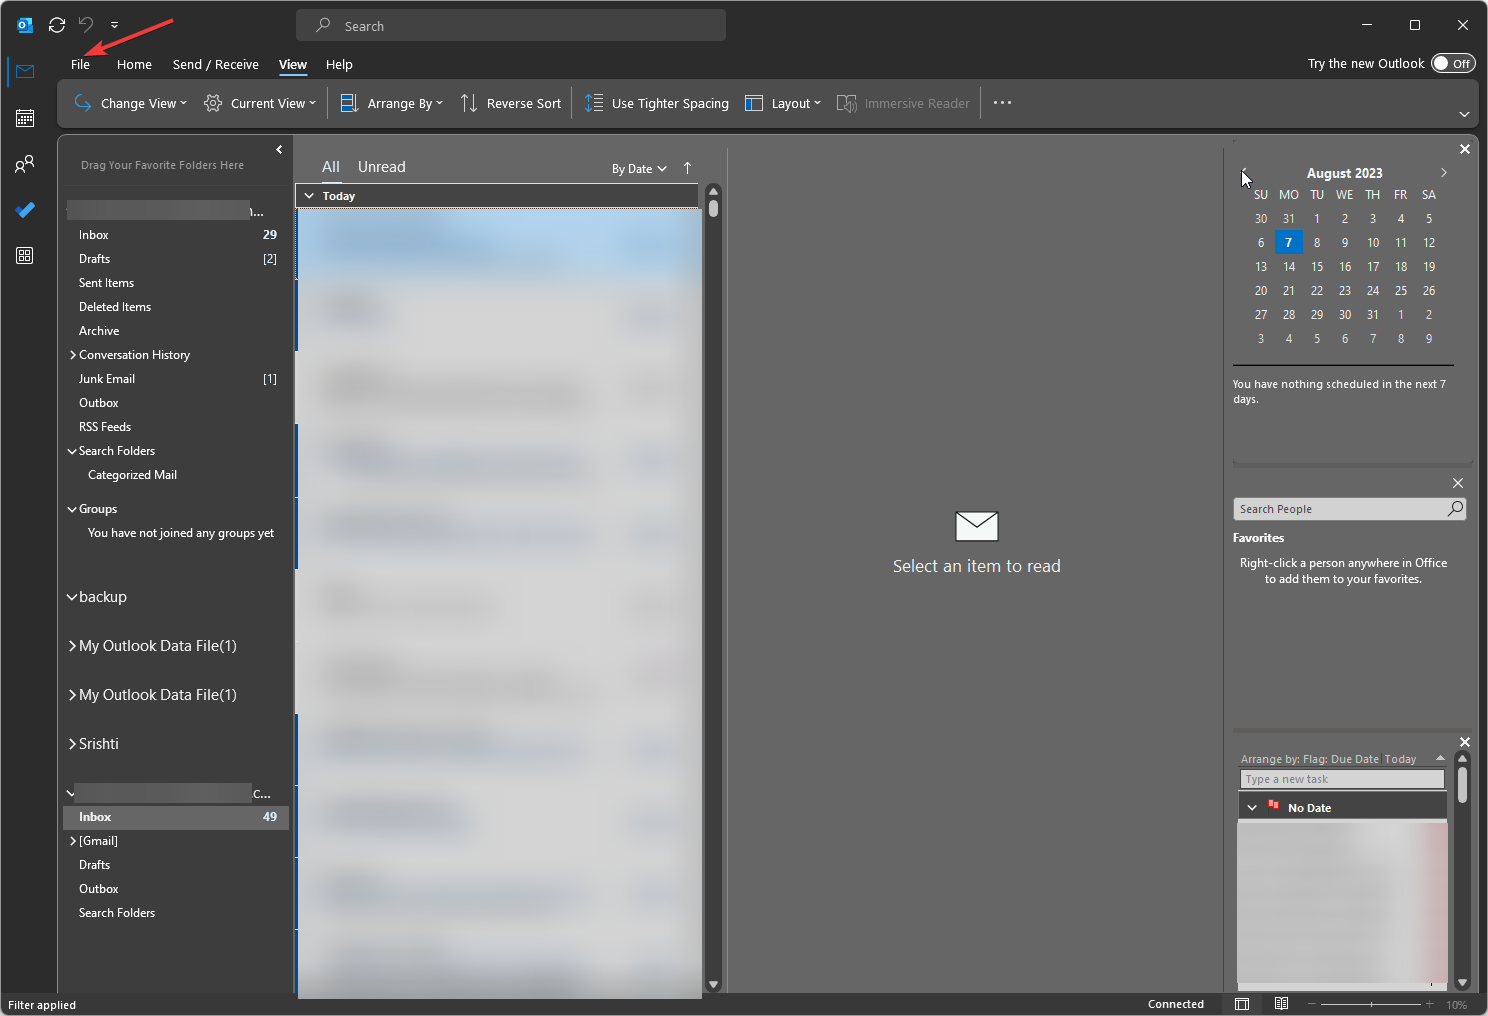Apply Reverse Sort from the ribbon
This screenshot has width=1488, height=1016.
[x=511, y=102]
